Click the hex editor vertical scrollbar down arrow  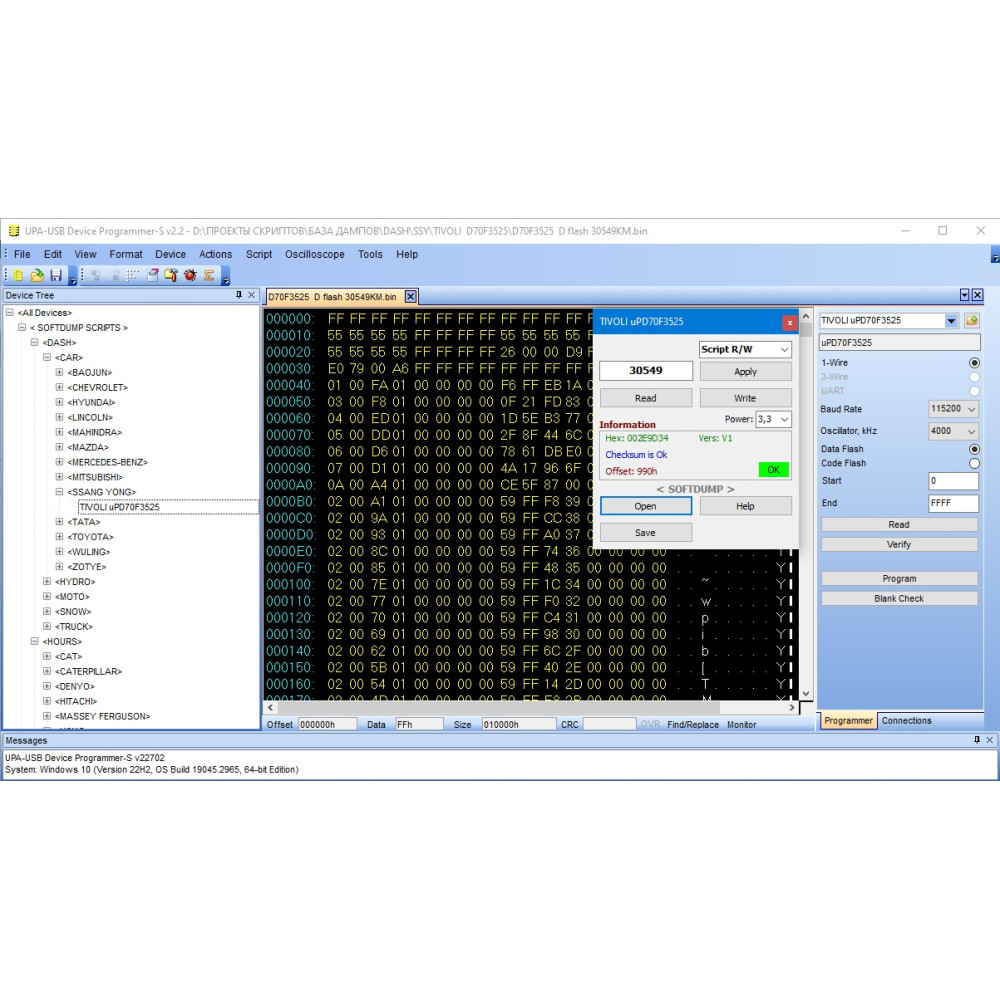(806, 694)
